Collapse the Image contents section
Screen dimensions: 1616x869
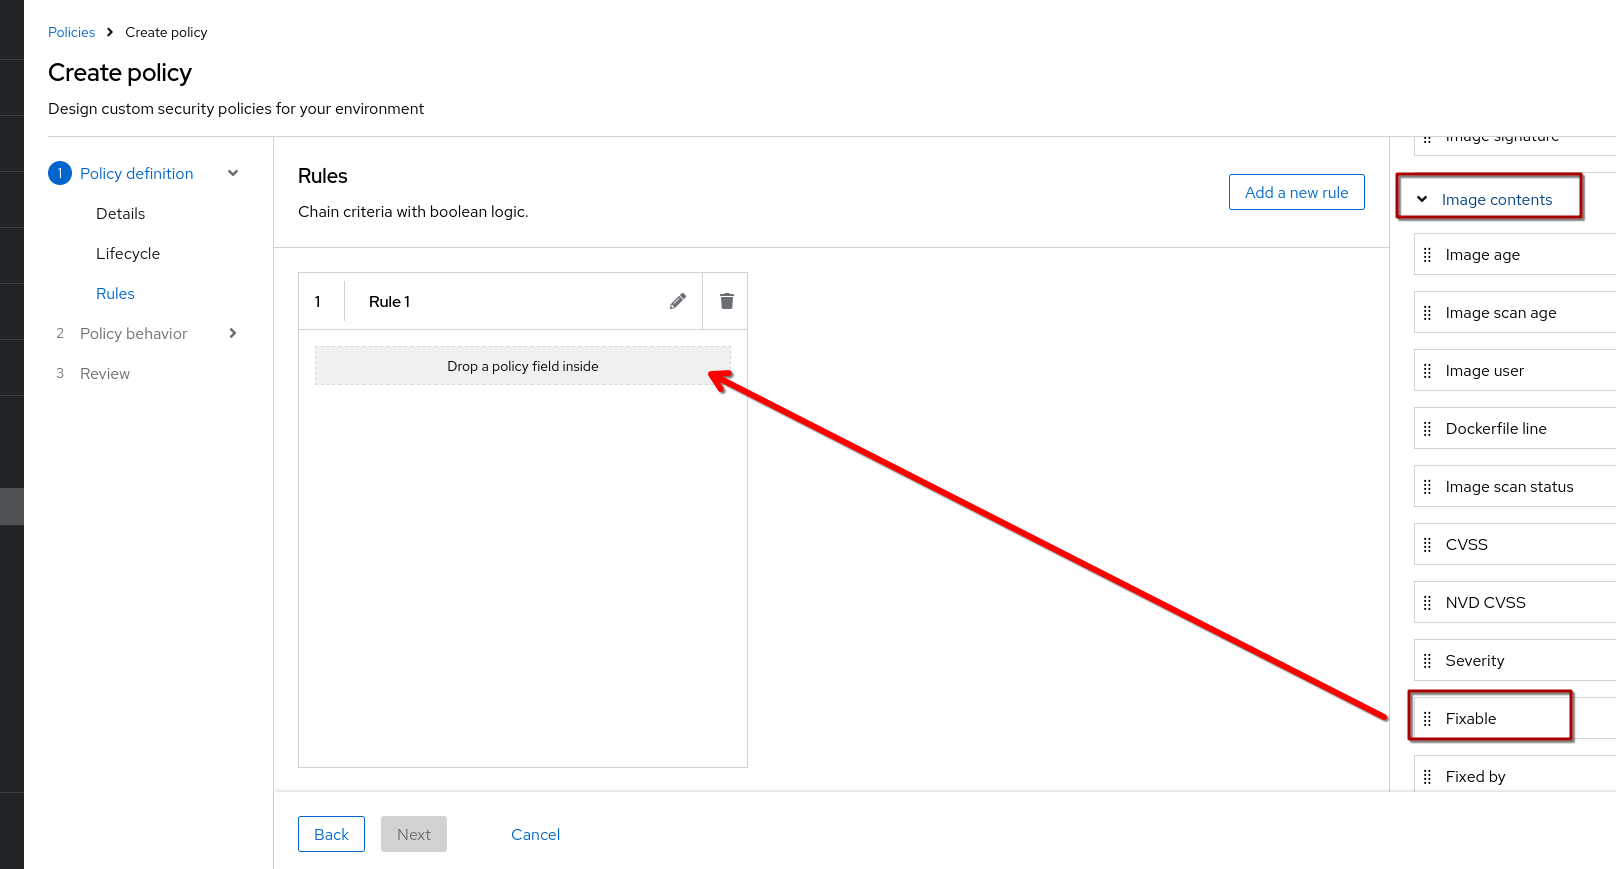click(1422, 199)
